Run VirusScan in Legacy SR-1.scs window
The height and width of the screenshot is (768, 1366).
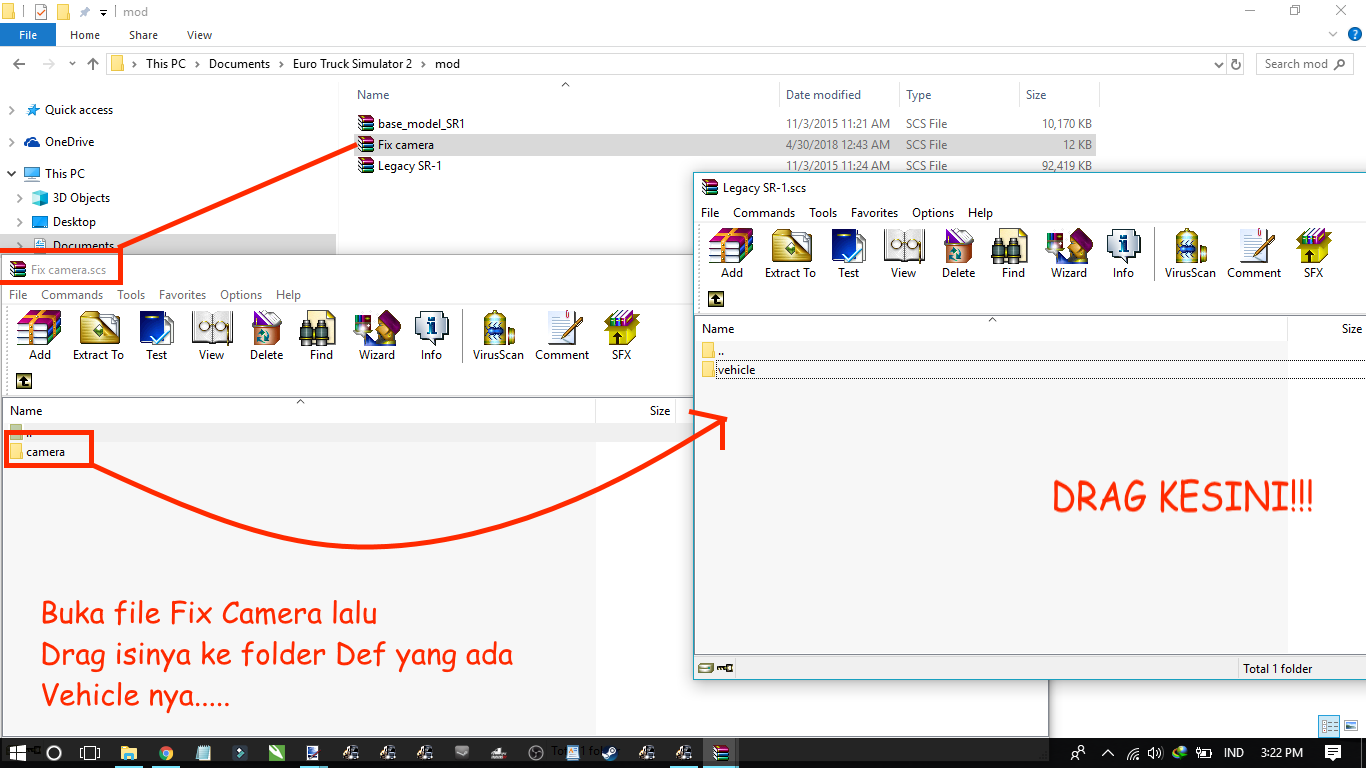(1190, 253)
